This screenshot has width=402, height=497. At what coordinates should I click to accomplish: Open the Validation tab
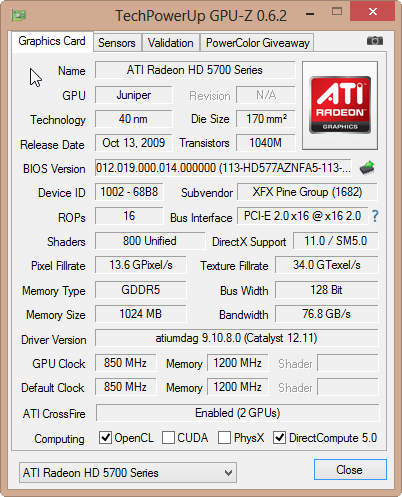pyautogui.click(x=171, y=43)
